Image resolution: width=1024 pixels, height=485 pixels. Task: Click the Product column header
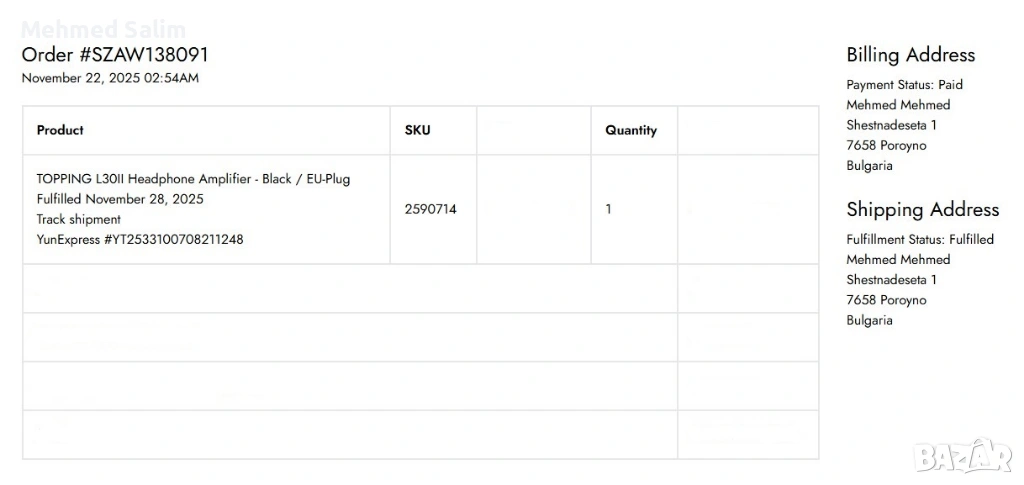click(60, 130)
